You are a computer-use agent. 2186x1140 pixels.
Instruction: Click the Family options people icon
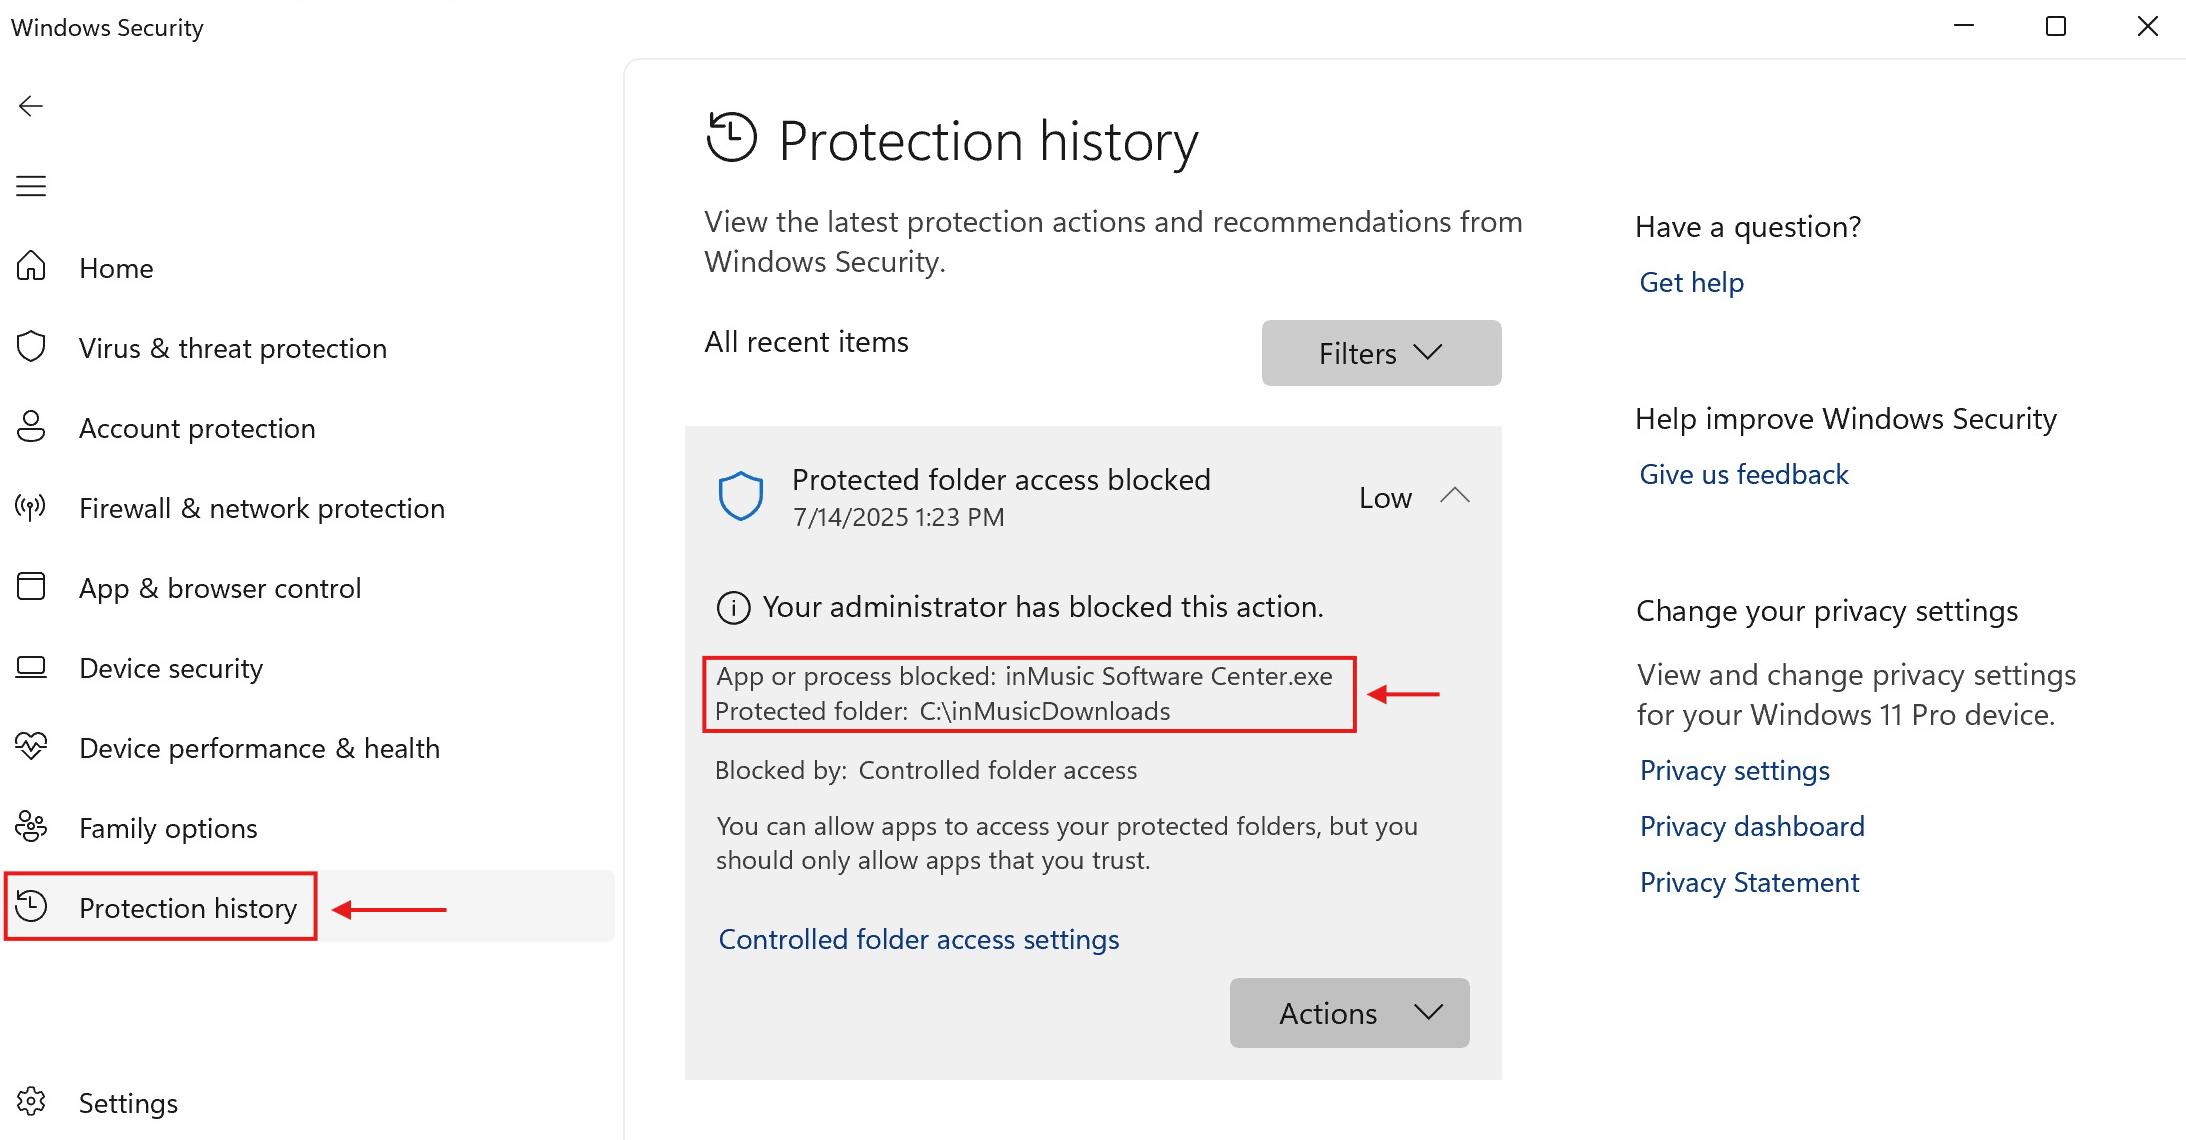(x=31, y=827)
